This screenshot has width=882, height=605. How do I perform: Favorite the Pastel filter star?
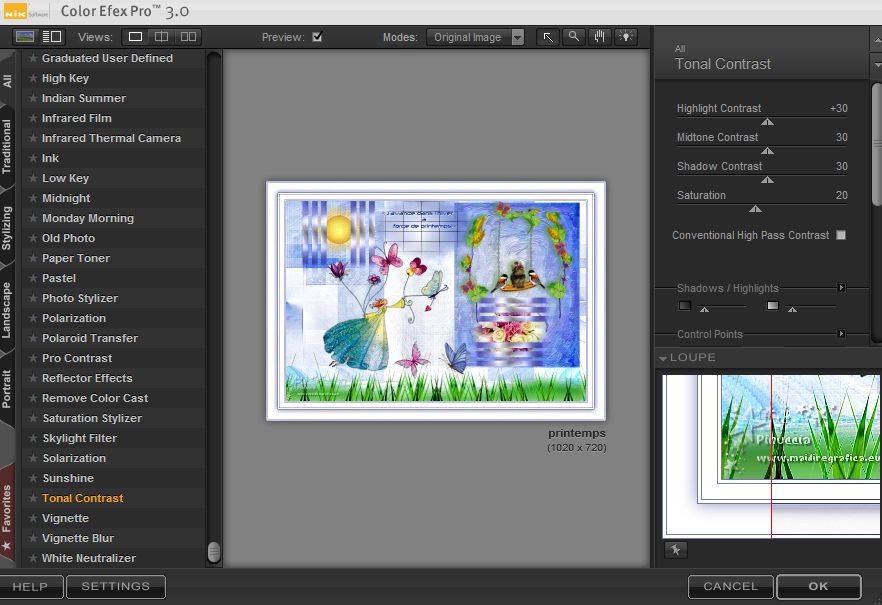click(33, 278)
